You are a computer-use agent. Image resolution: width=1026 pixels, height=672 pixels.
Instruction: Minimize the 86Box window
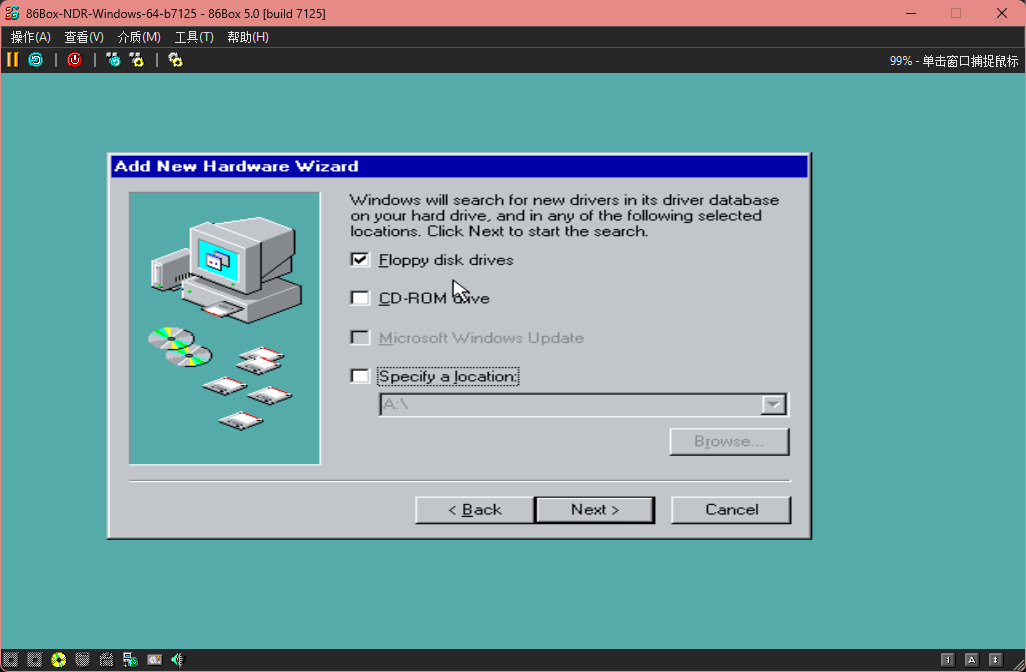tap(911, 13)
